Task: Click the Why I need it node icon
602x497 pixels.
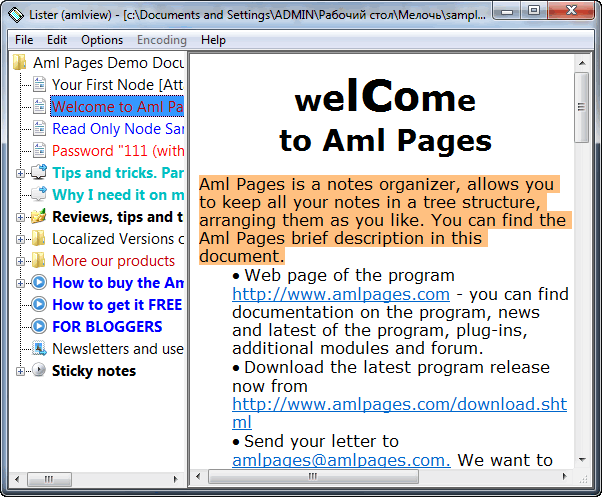Action: tap(39, 194)
